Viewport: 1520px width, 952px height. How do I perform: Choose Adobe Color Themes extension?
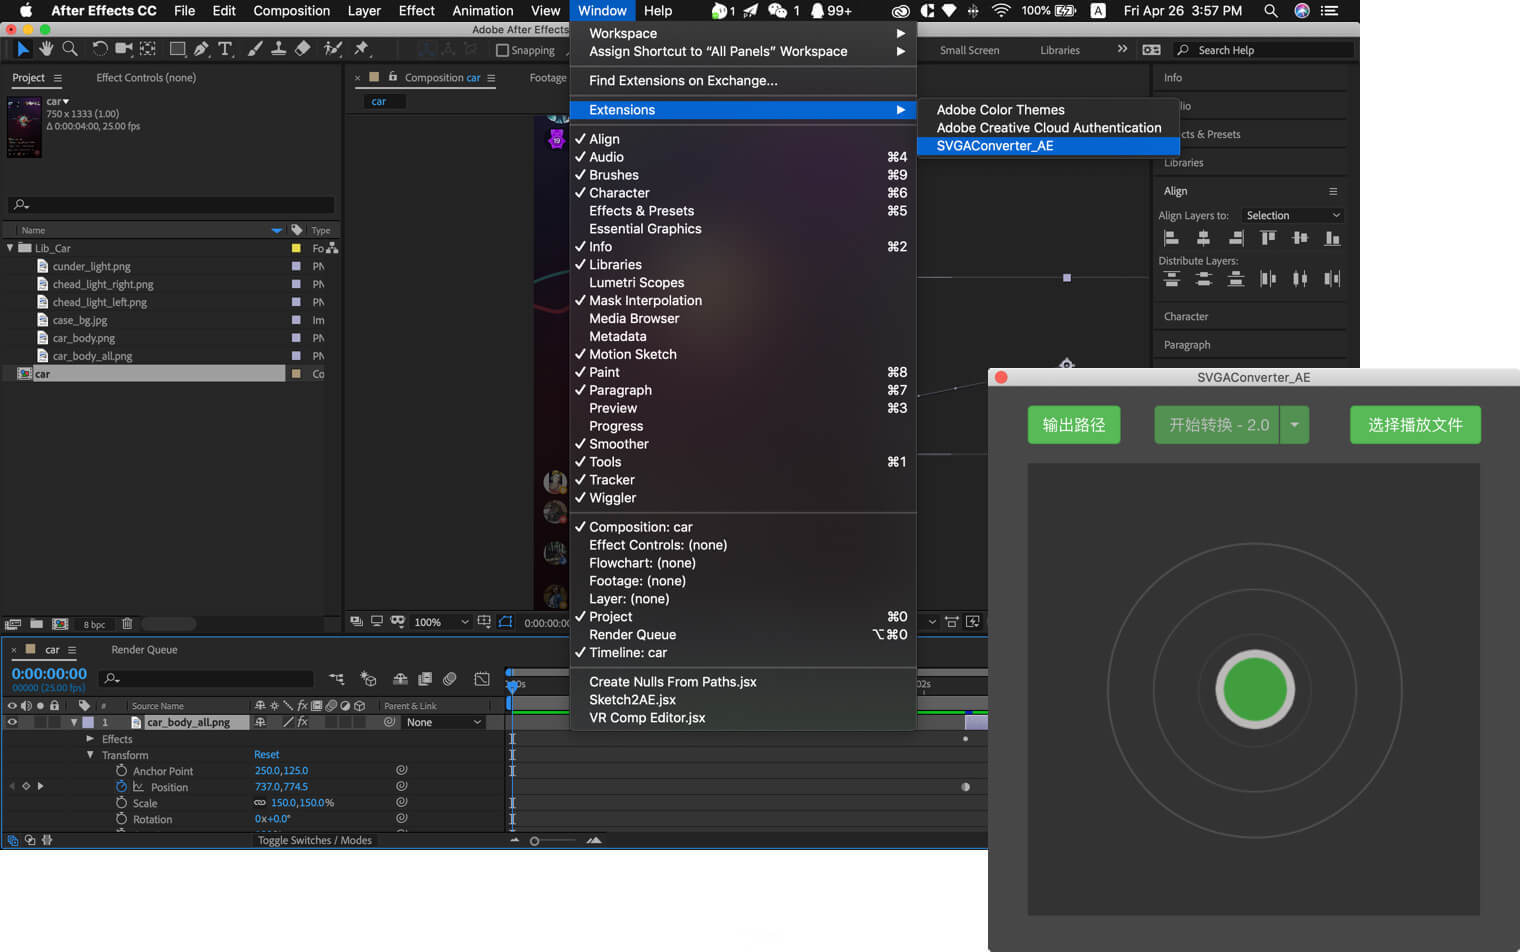(1048, 110)
